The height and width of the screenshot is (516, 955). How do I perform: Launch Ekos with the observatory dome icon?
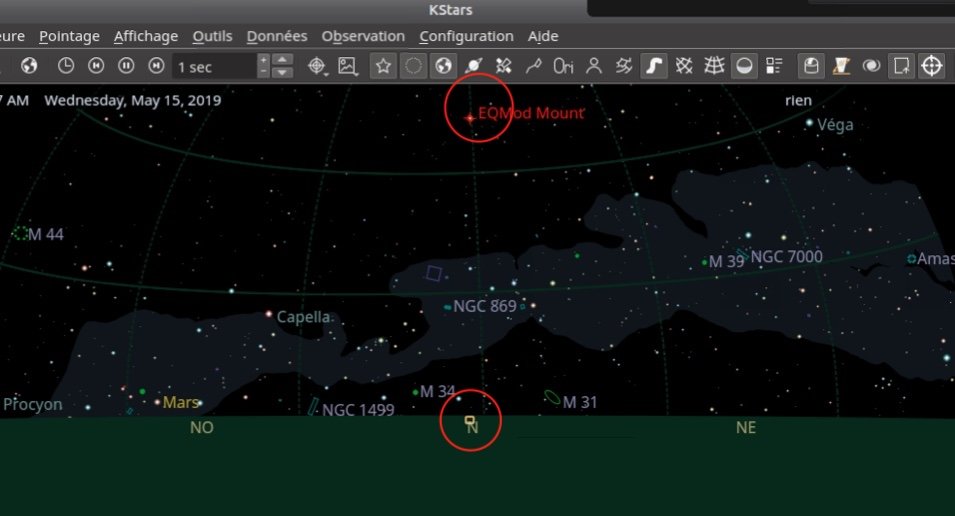point(811,66)
